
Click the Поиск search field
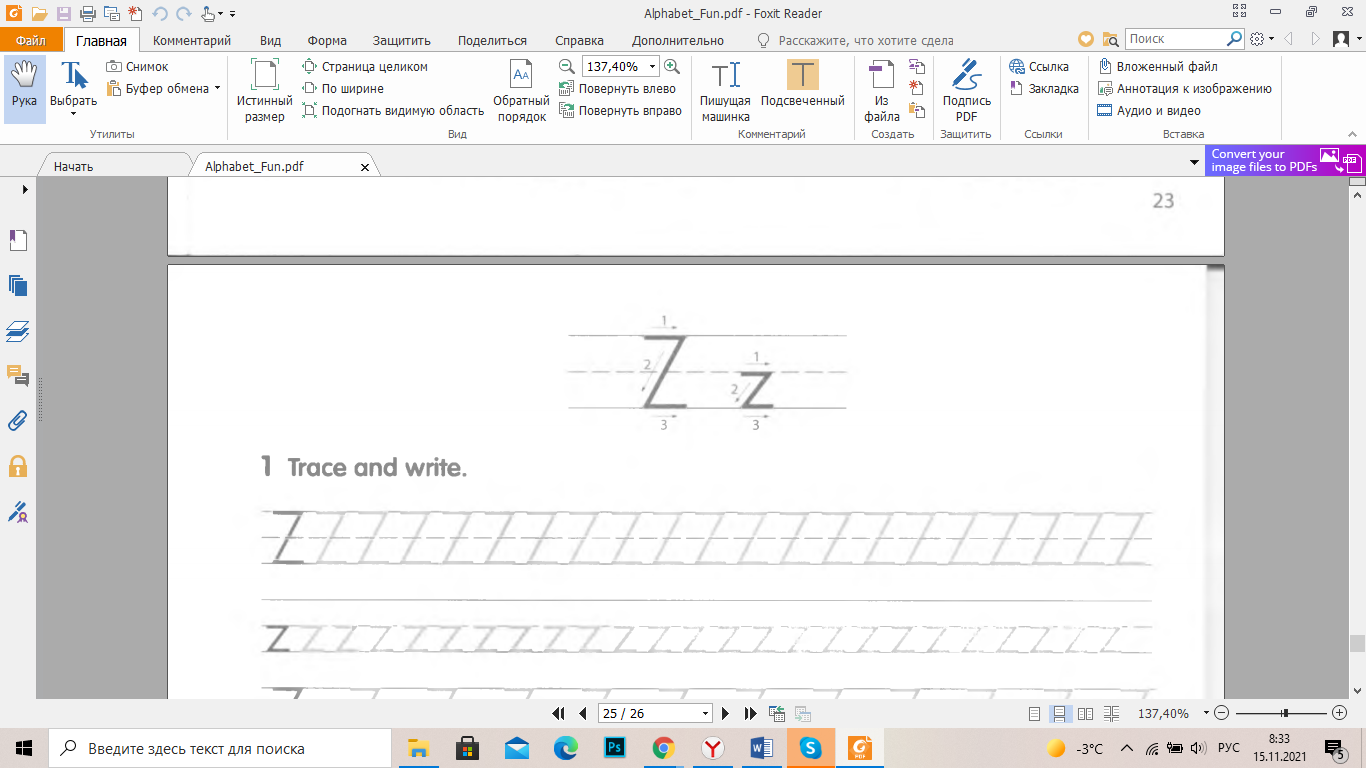[x=1175, y=39]
